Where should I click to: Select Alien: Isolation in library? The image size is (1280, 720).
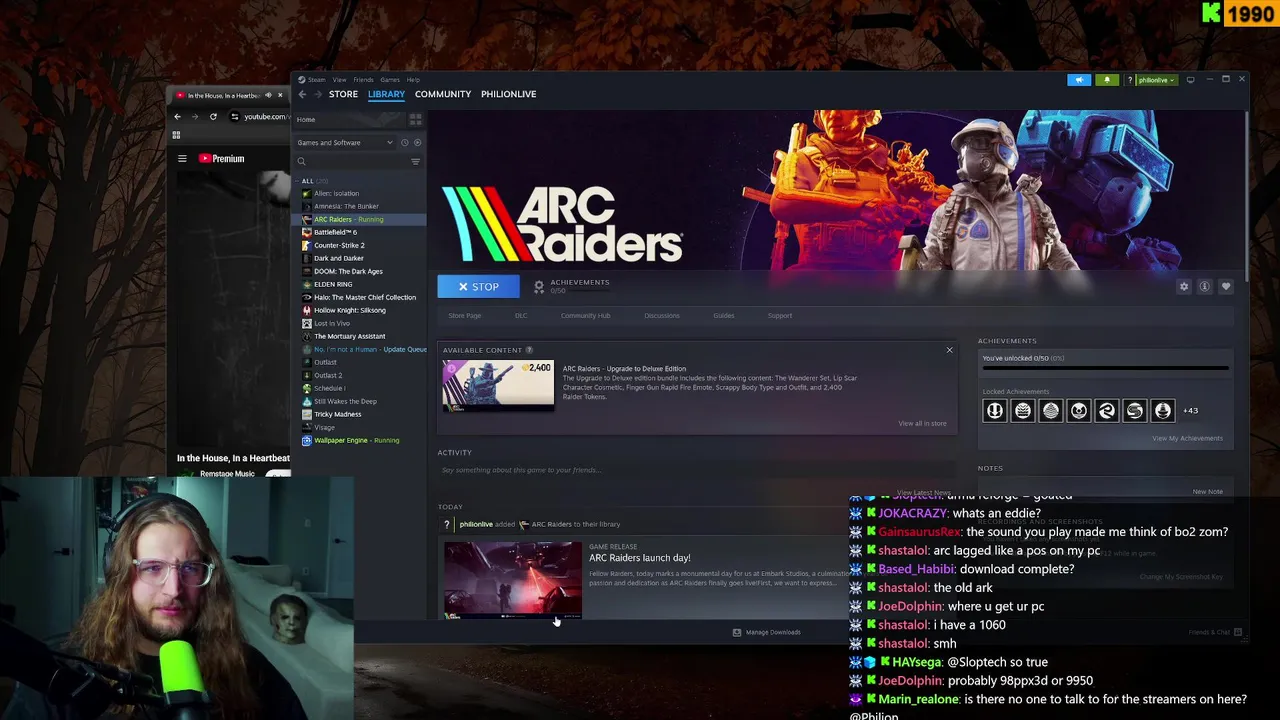pos(336,194)
